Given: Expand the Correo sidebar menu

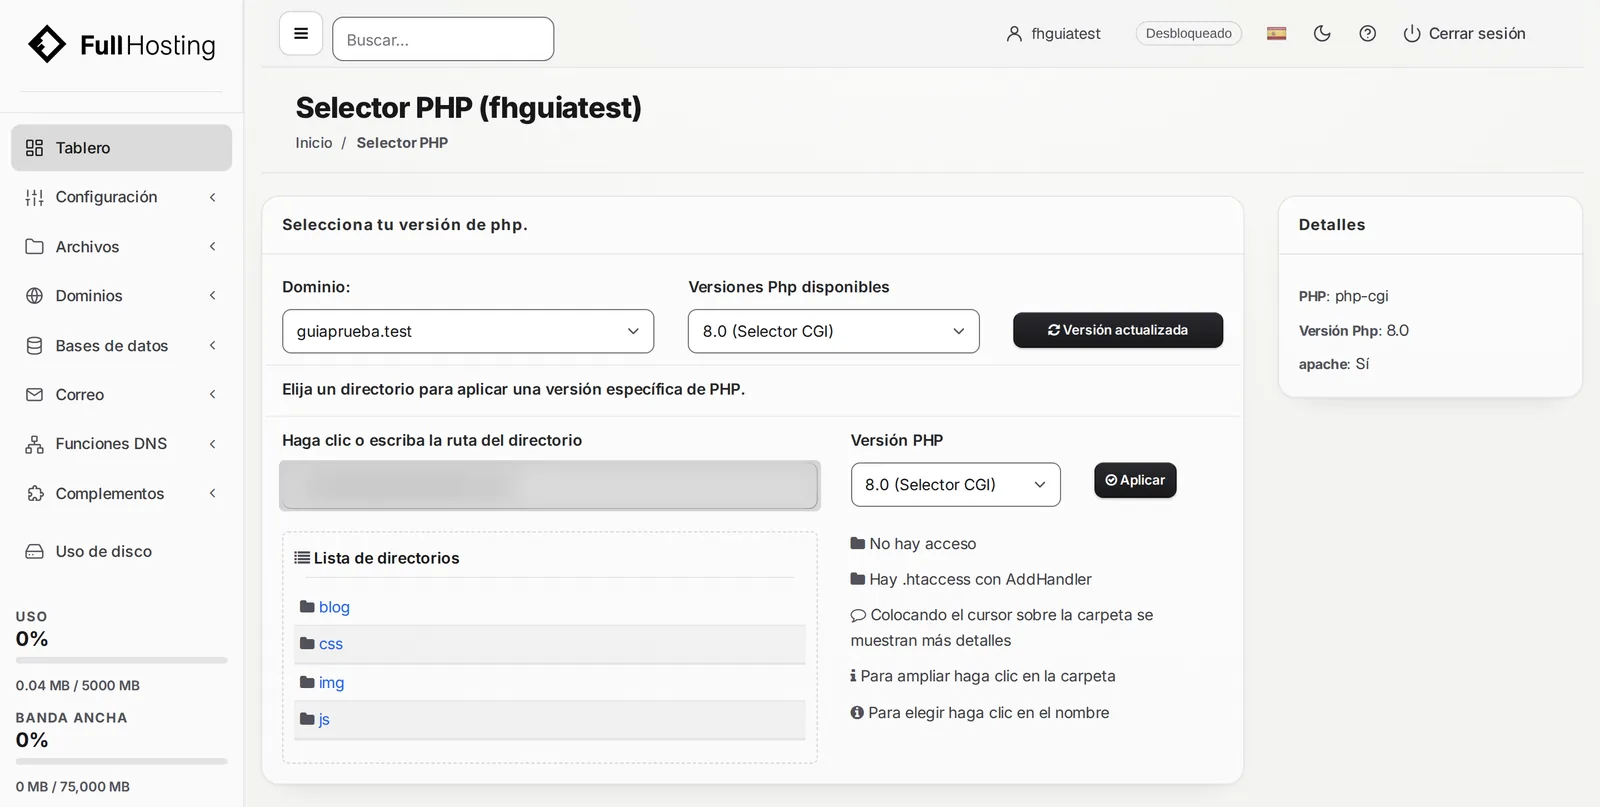Looking at the screenshot, I should click(121, 395).
